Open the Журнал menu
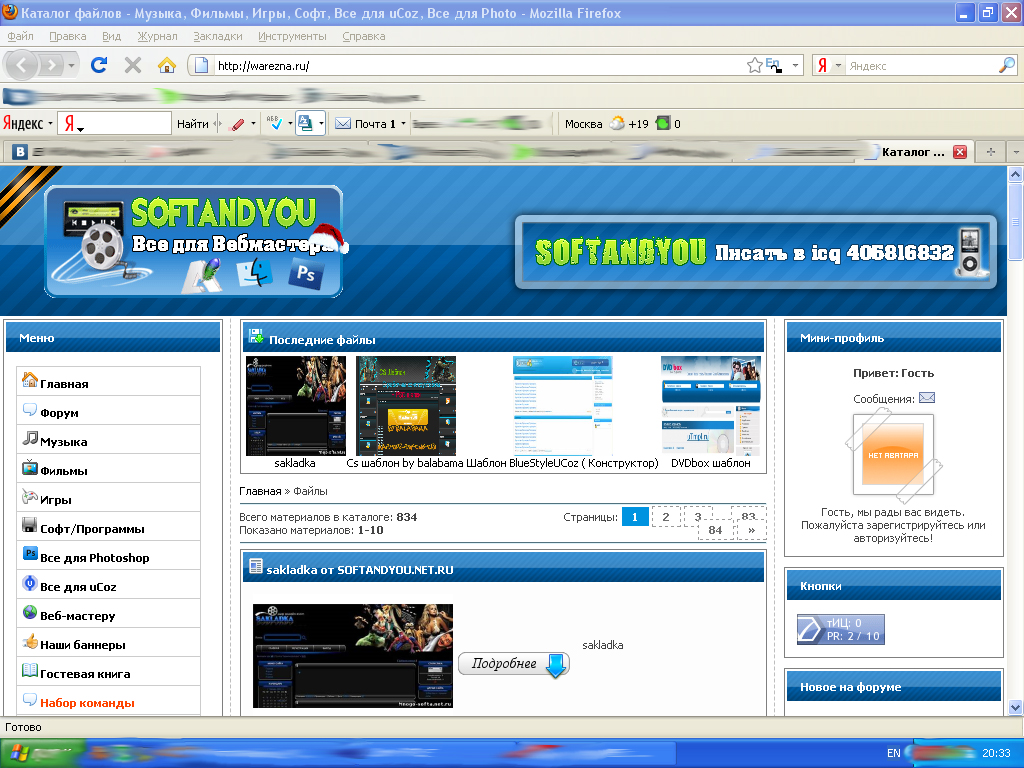1024x768 pixels. pos(157,36)
